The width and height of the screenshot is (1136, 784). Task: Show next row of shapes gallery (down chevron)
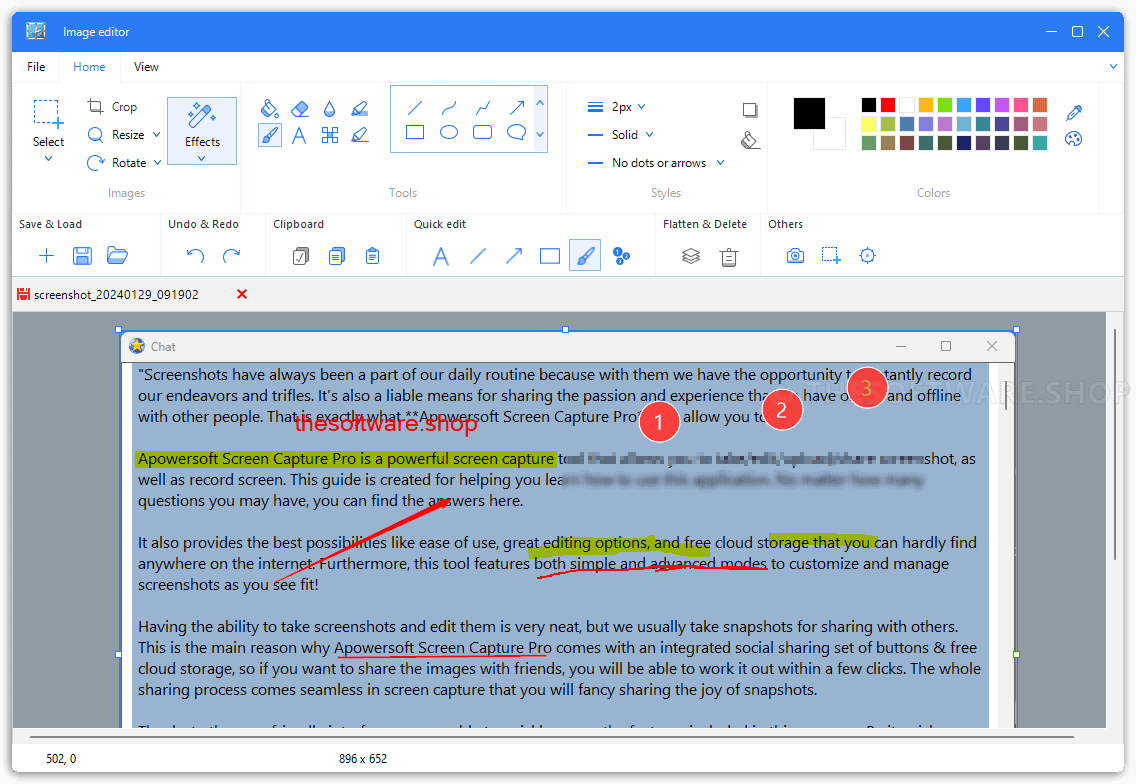tap(540, 134)
